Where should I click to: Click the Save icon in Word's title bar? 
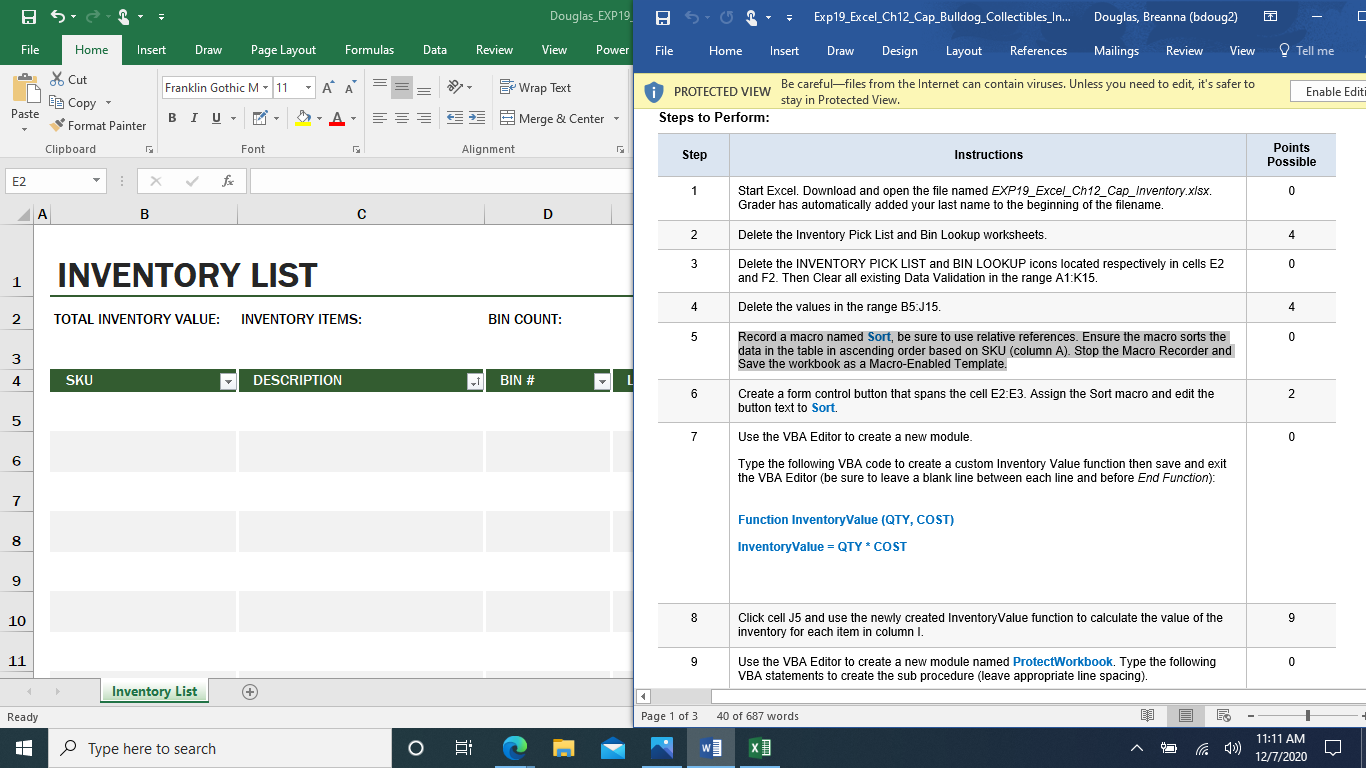pos(662,17)
